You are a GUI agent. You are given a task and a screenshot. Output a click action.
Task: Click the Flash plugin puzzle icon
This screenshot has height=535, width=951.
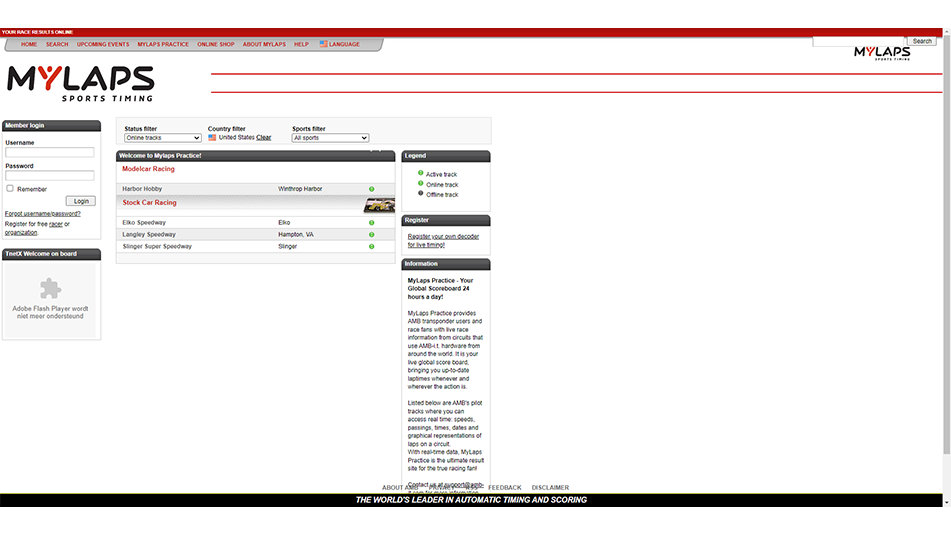coord(50,289)
